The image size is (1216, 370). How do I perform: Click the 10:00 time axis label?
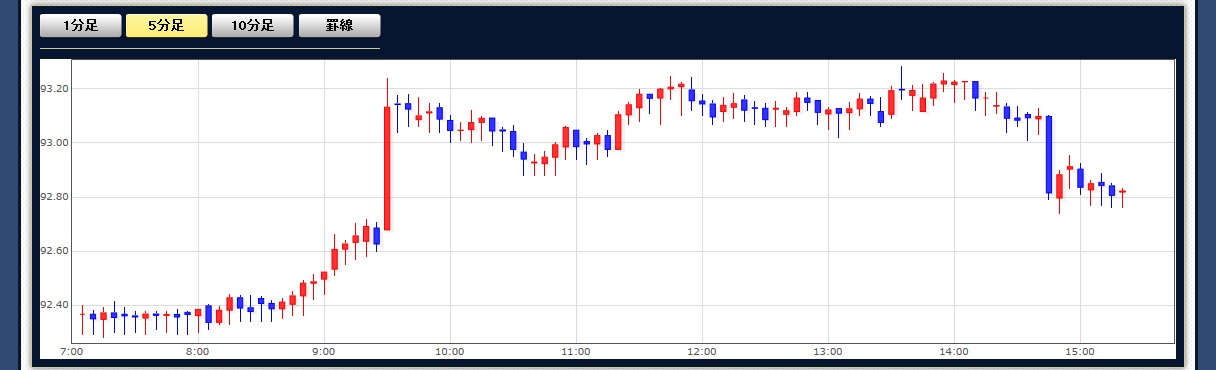pos(450,352)
